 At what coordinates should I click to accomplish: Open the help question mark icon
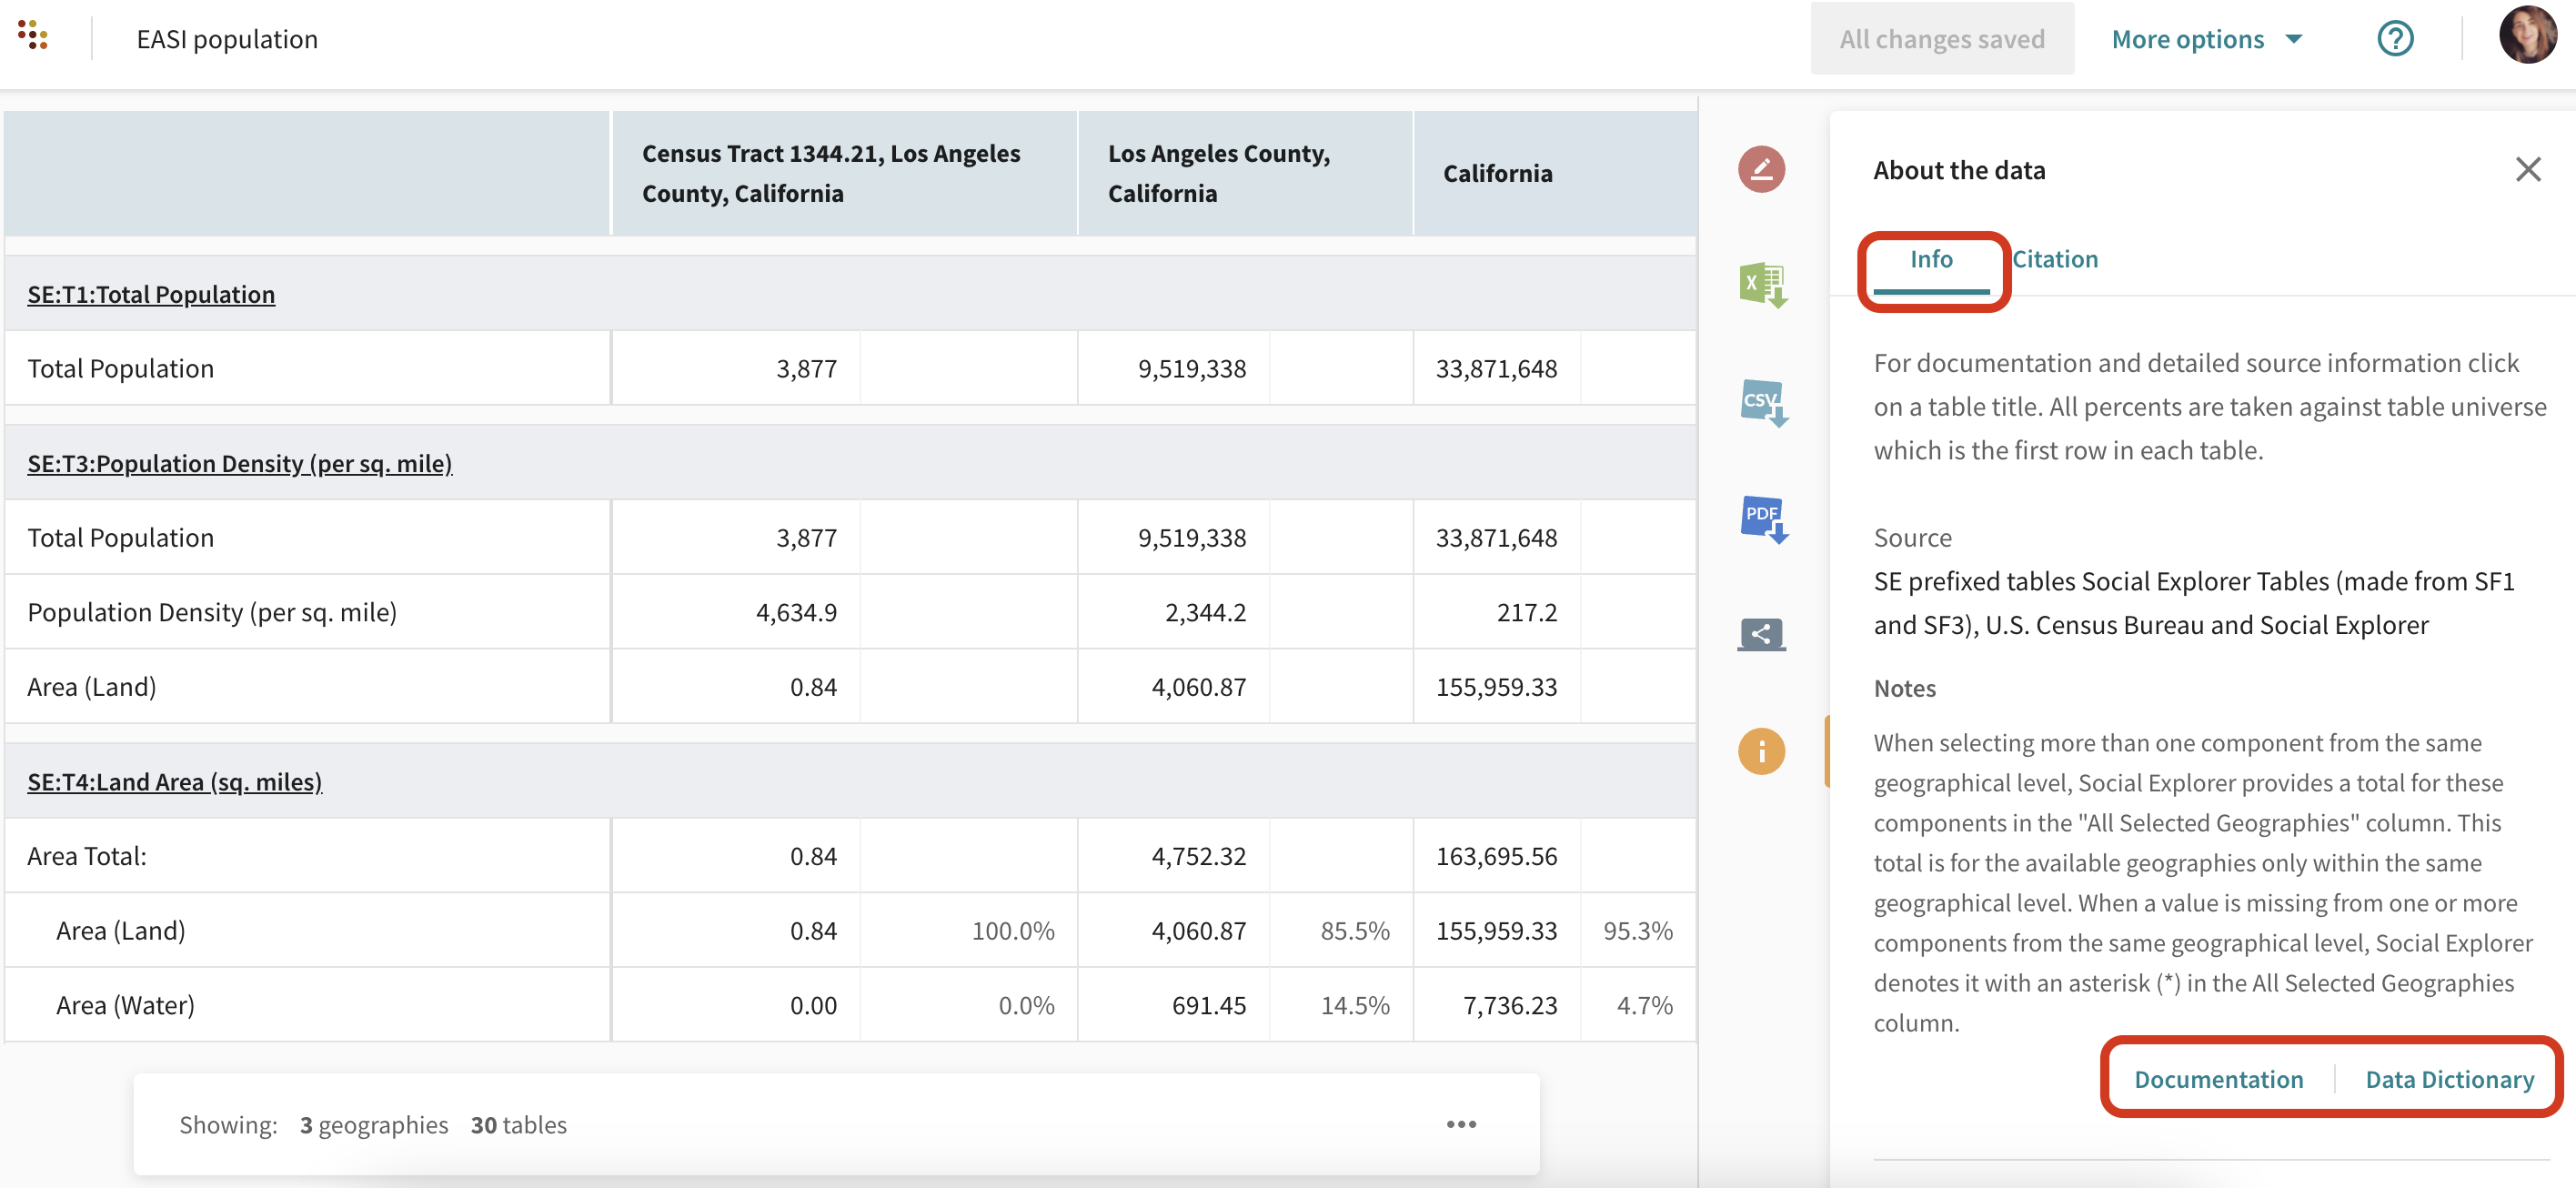[x=2394, y=39]
